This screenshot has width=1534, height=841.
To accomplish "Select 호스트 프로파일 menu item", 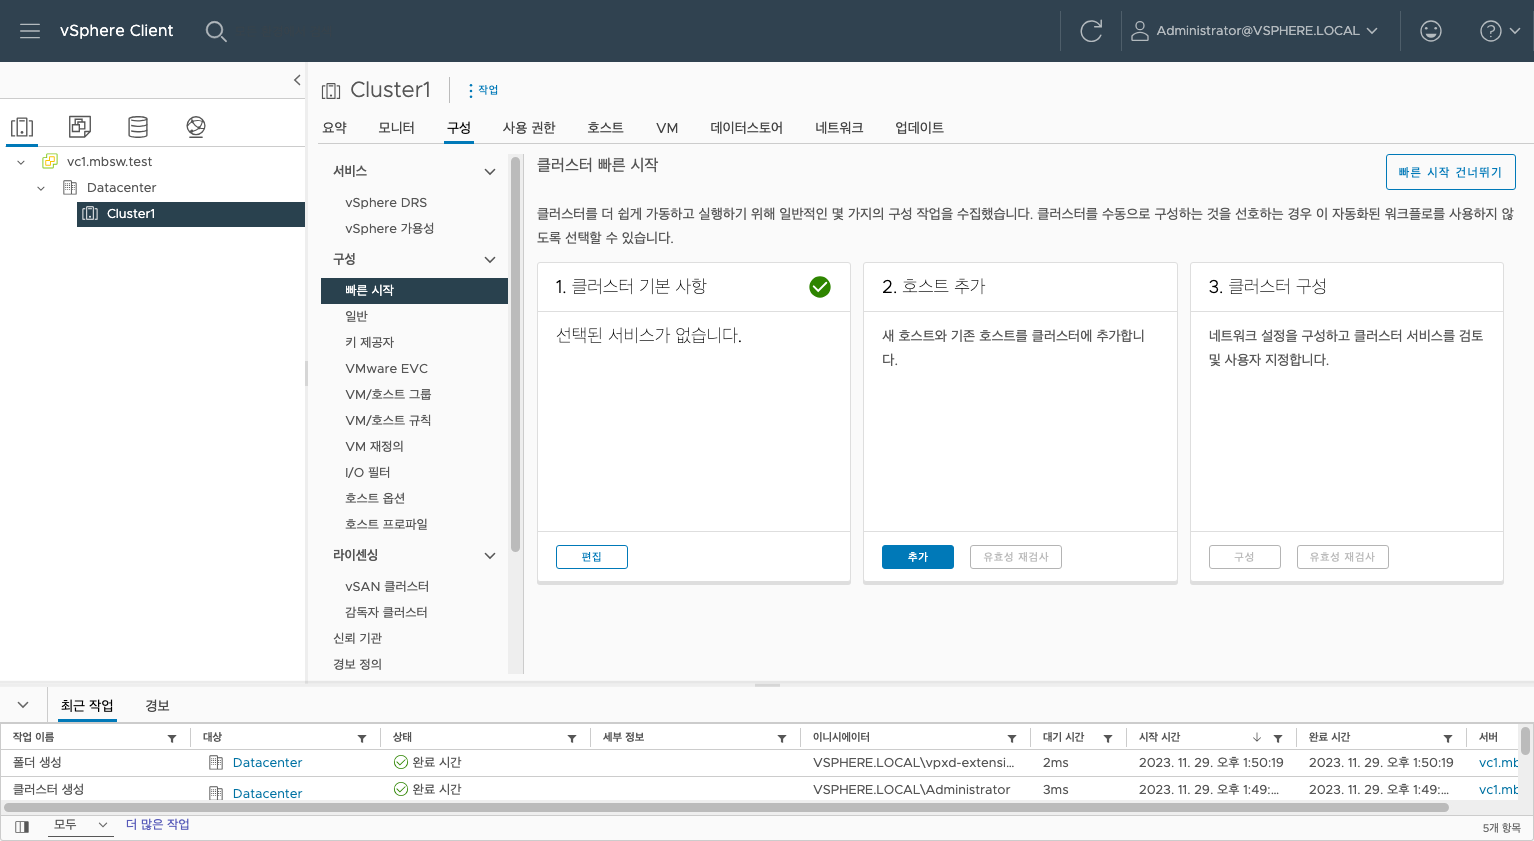I will pyautogui.click(x=386, y=524).
